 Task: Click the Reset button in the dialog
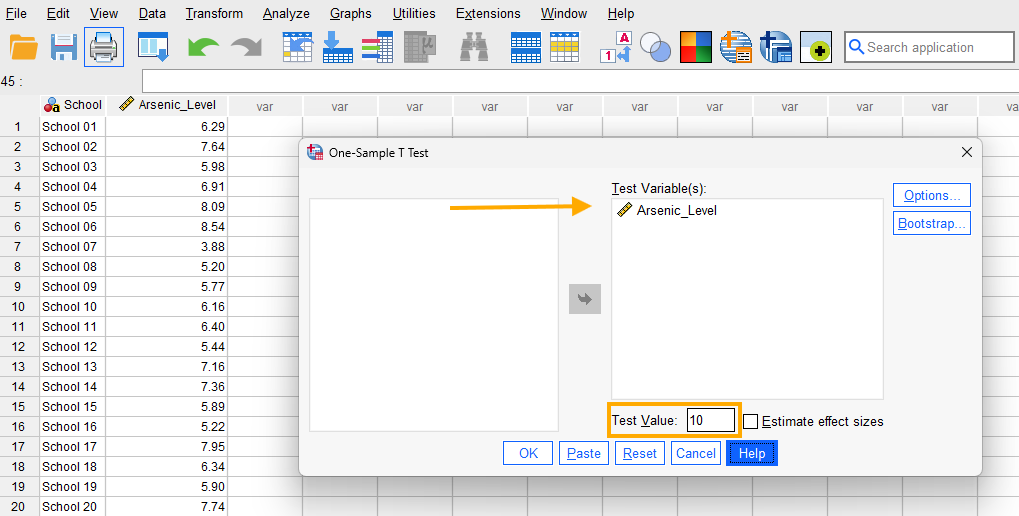click(x=639, y=453)
